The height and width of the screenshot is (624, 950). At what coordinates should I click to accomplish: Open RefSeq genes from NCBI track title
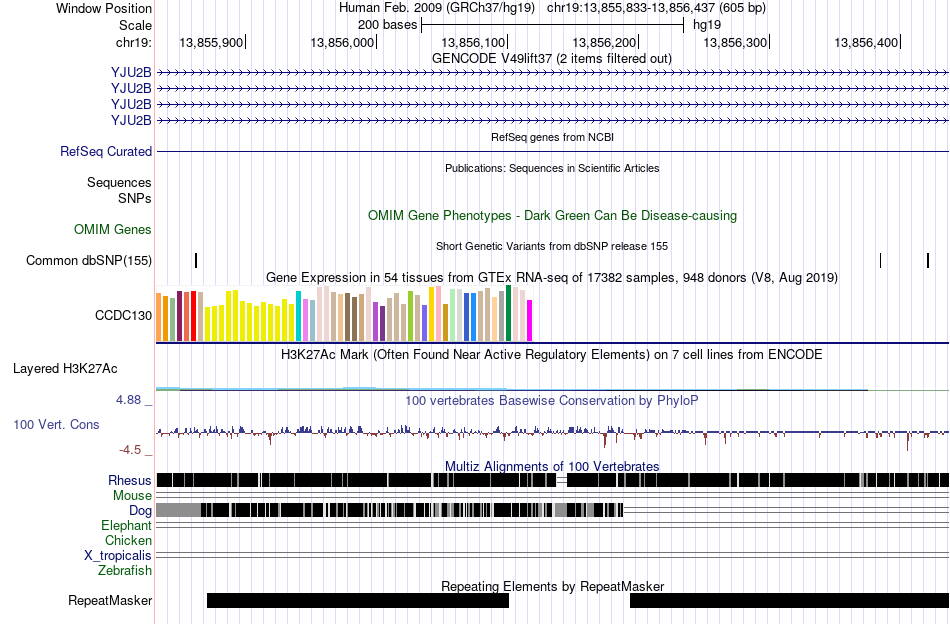(x=552, y=137)
